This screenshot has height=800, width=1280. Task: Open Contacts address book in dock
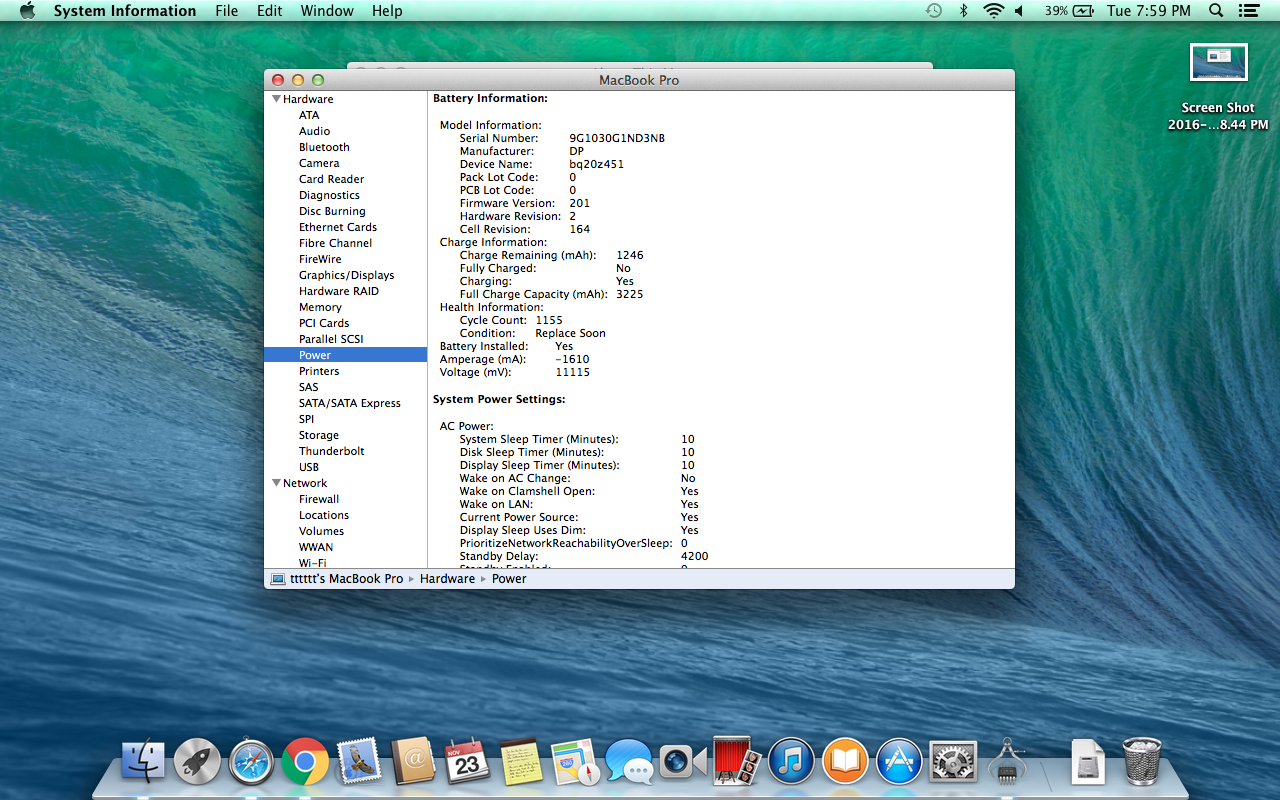(413, 762)
